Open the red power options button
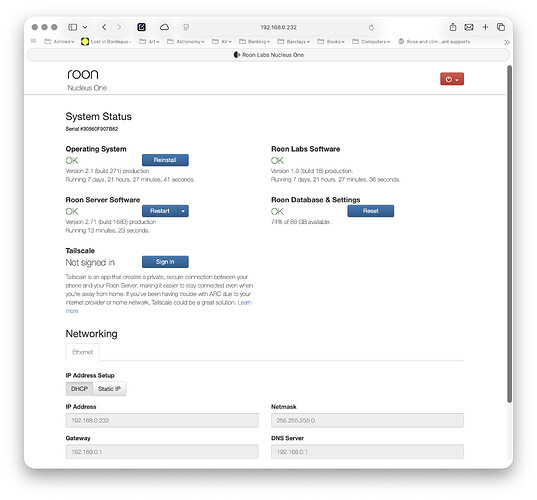 (452, 79)
